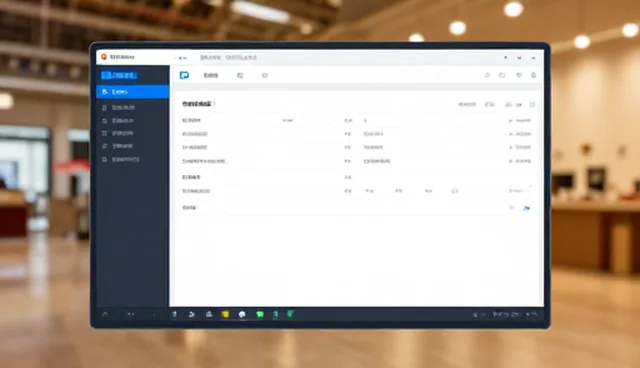Click the orange app logo in title bar
The width and height of the screenshot is (640, 368).
[x=104, y=57]
